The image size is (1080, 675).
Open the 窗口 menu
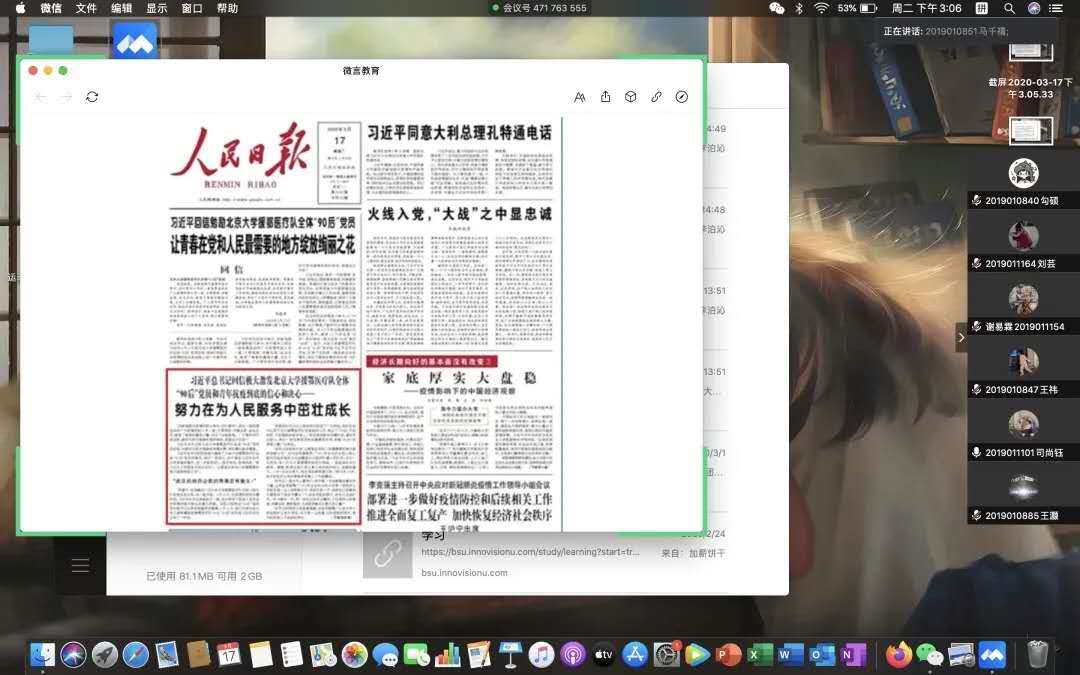tap(192, 8)
